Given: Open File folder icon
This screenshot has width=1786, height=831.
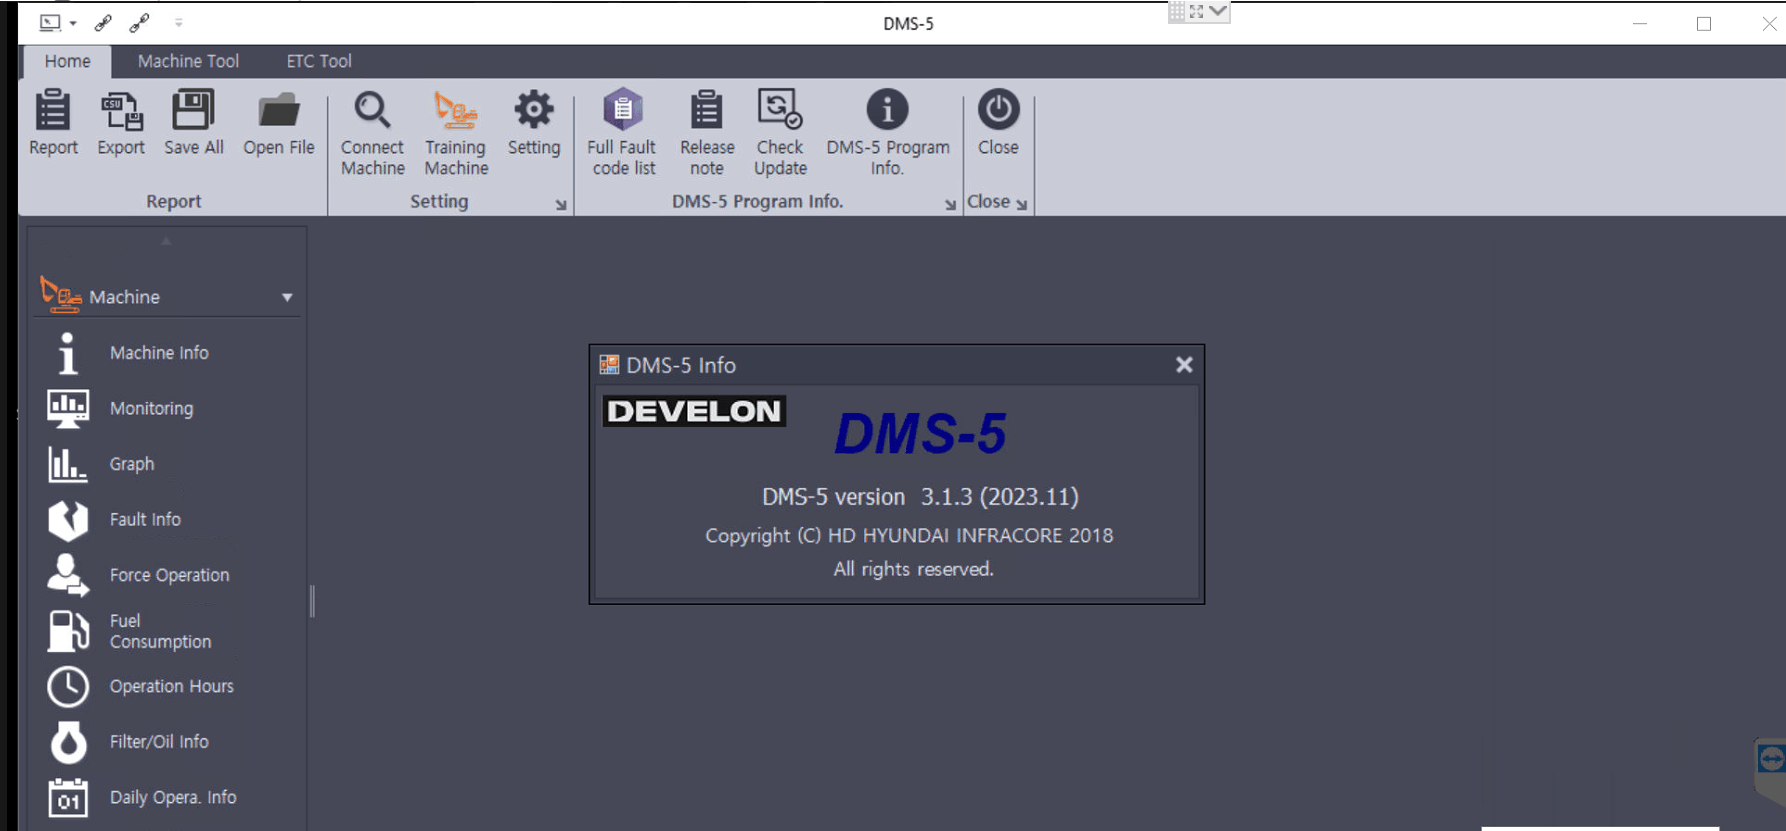Looking at the screenshot, I should [279, 111].
